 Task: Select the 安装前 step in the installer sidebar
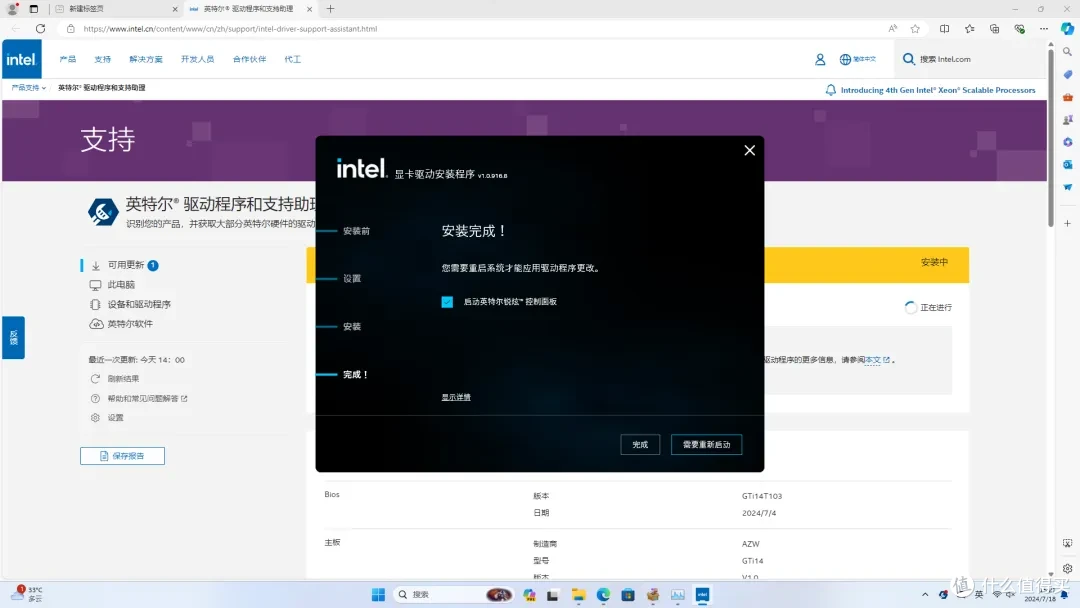pos(356,231)
